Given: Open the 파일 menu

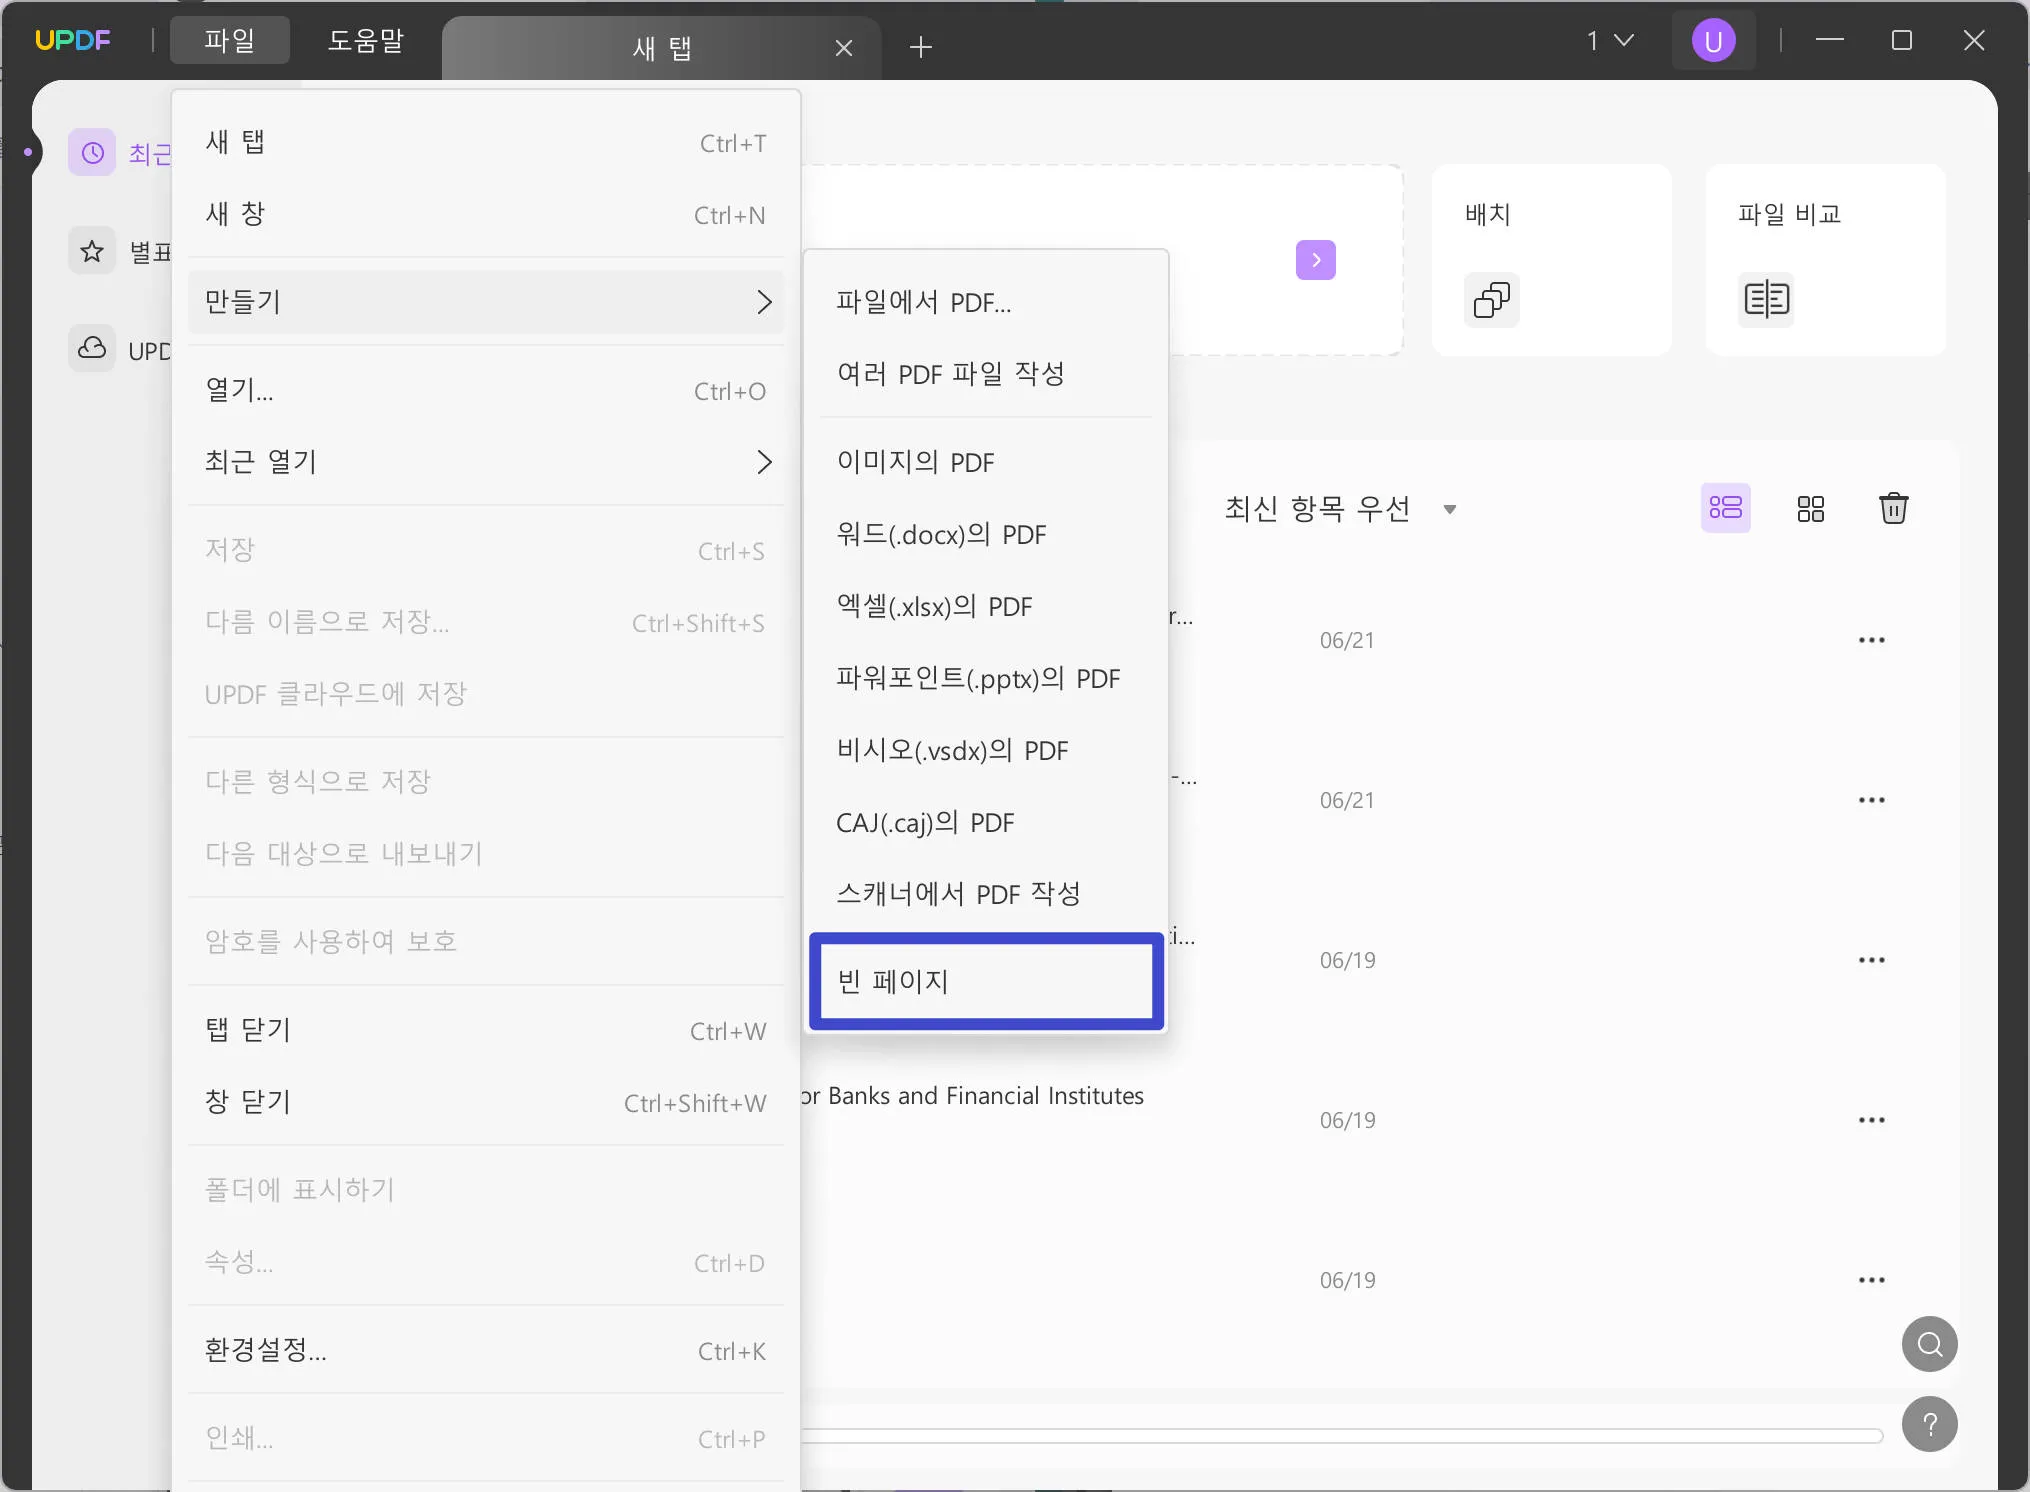Looking at the screenshot, I should 230,40.
